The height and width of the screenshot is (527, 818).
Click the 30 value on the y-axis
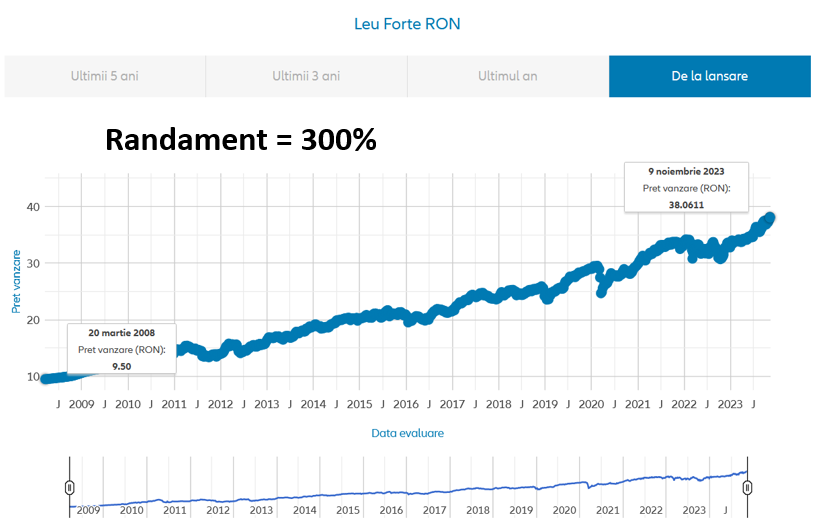point(33,264)
